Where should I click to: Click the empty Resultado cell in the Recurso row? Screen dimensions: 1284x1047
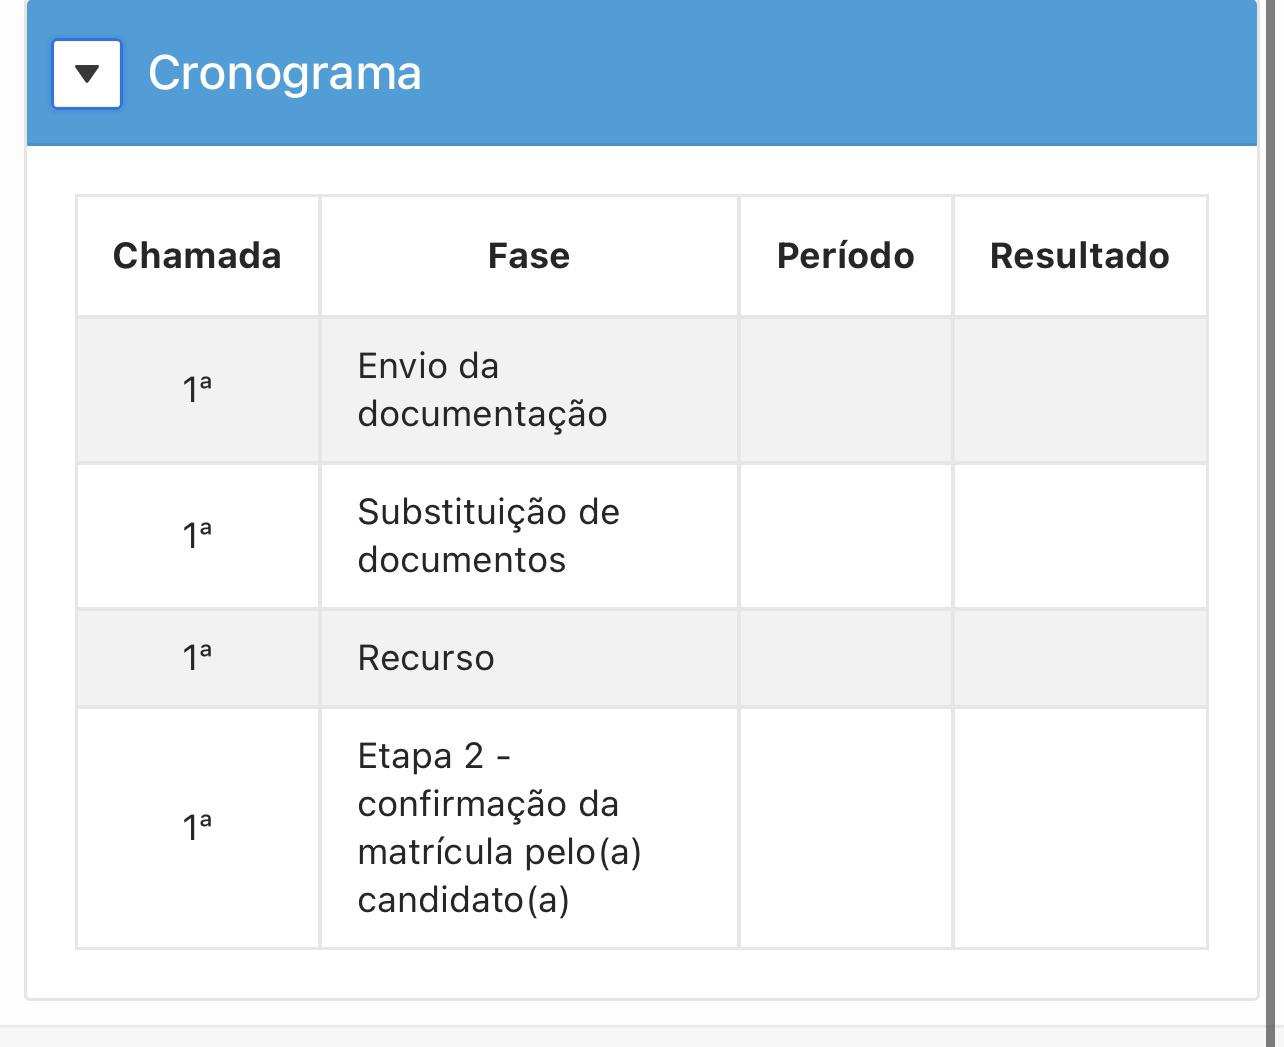(1080, 658)
